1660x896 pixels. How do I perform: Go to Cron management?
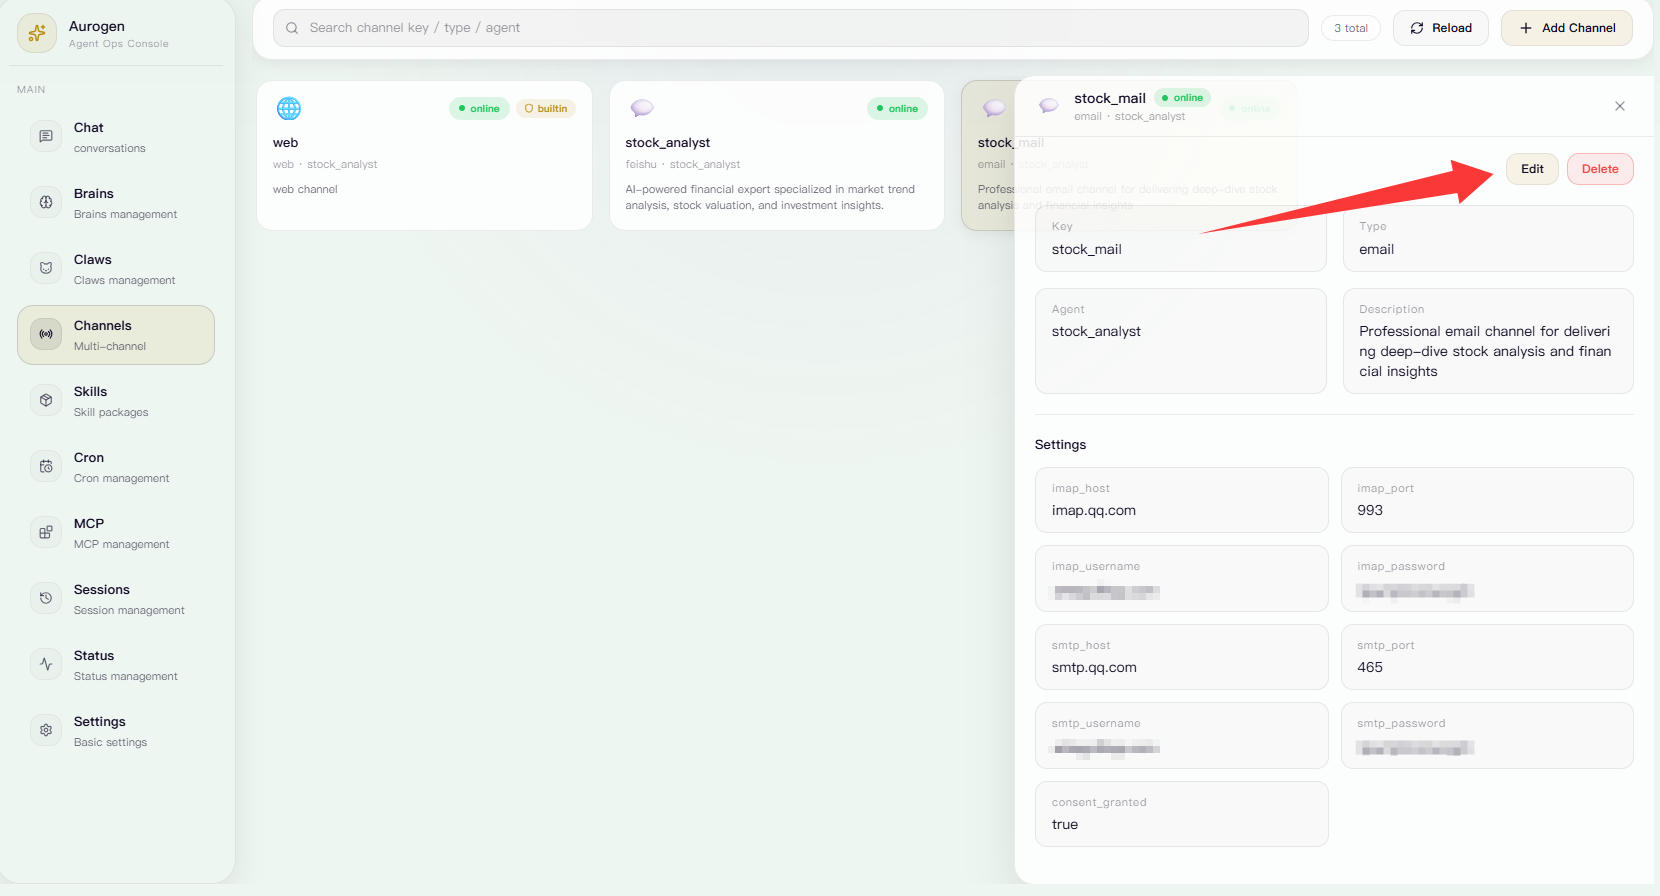[x=116, y=467]
